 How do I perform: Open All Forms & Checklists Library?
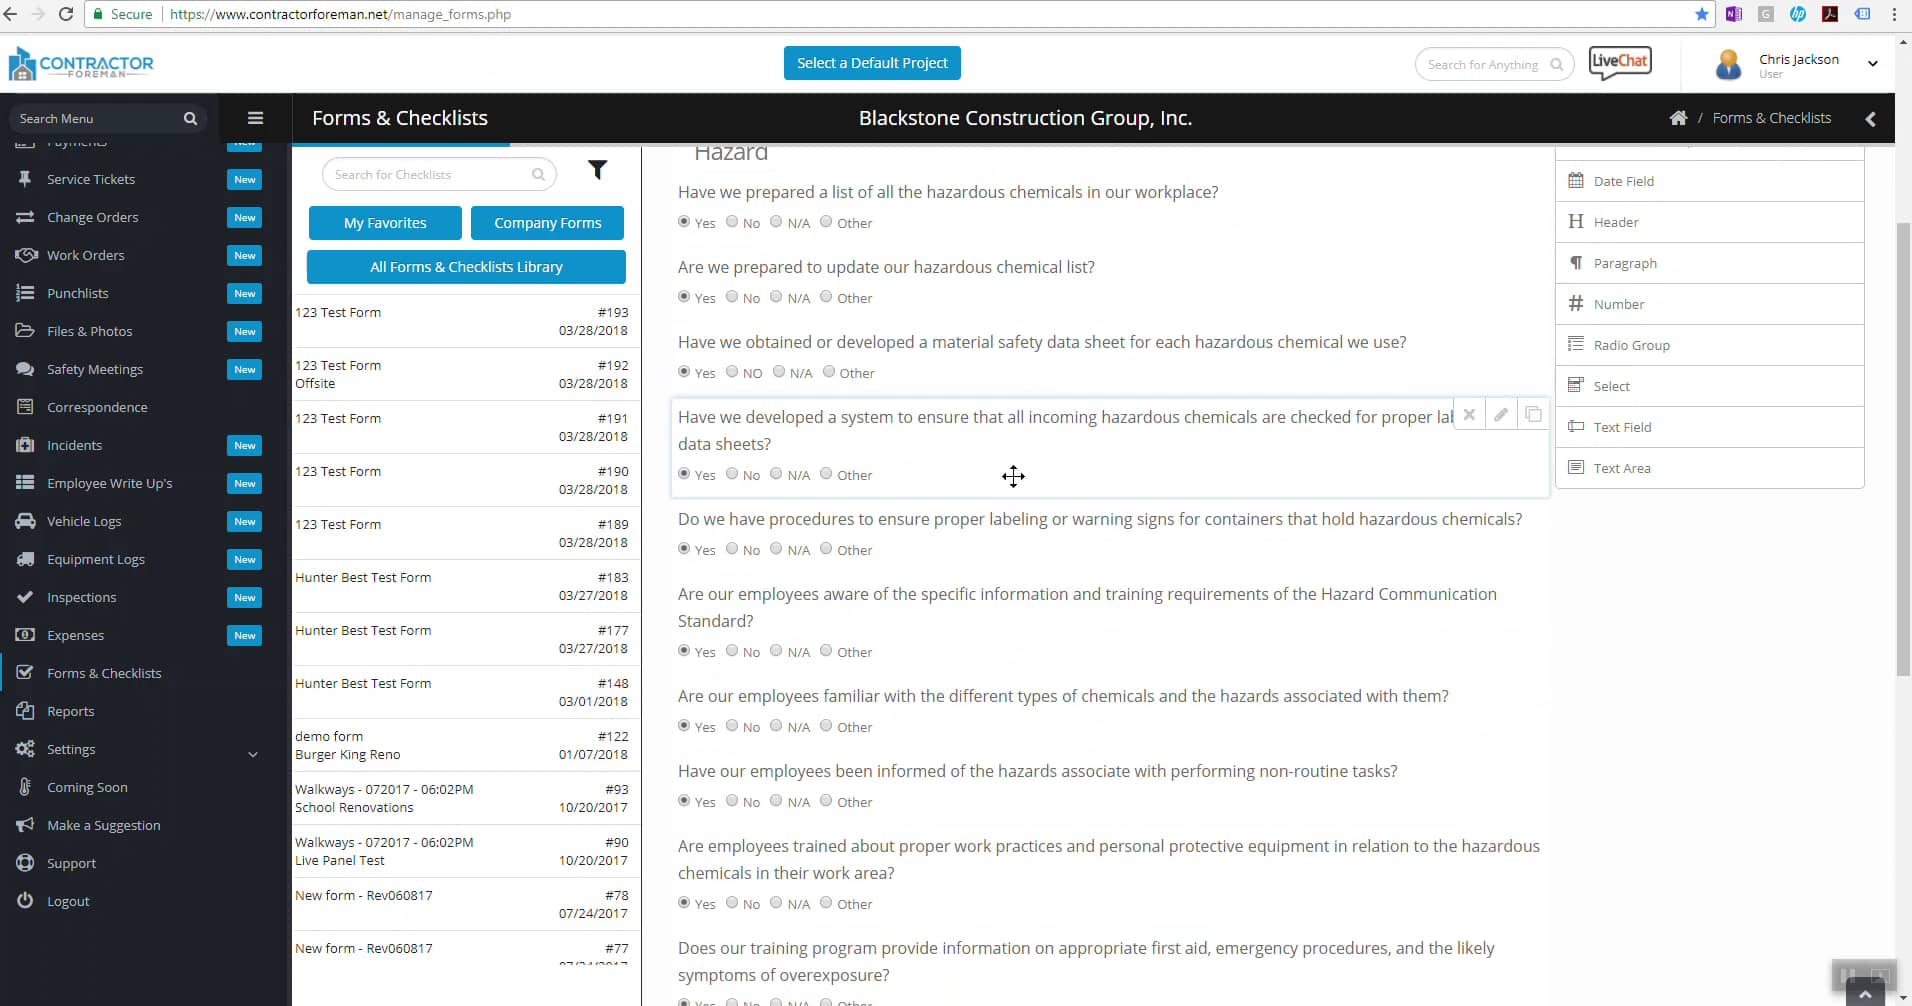pos(466,266)
